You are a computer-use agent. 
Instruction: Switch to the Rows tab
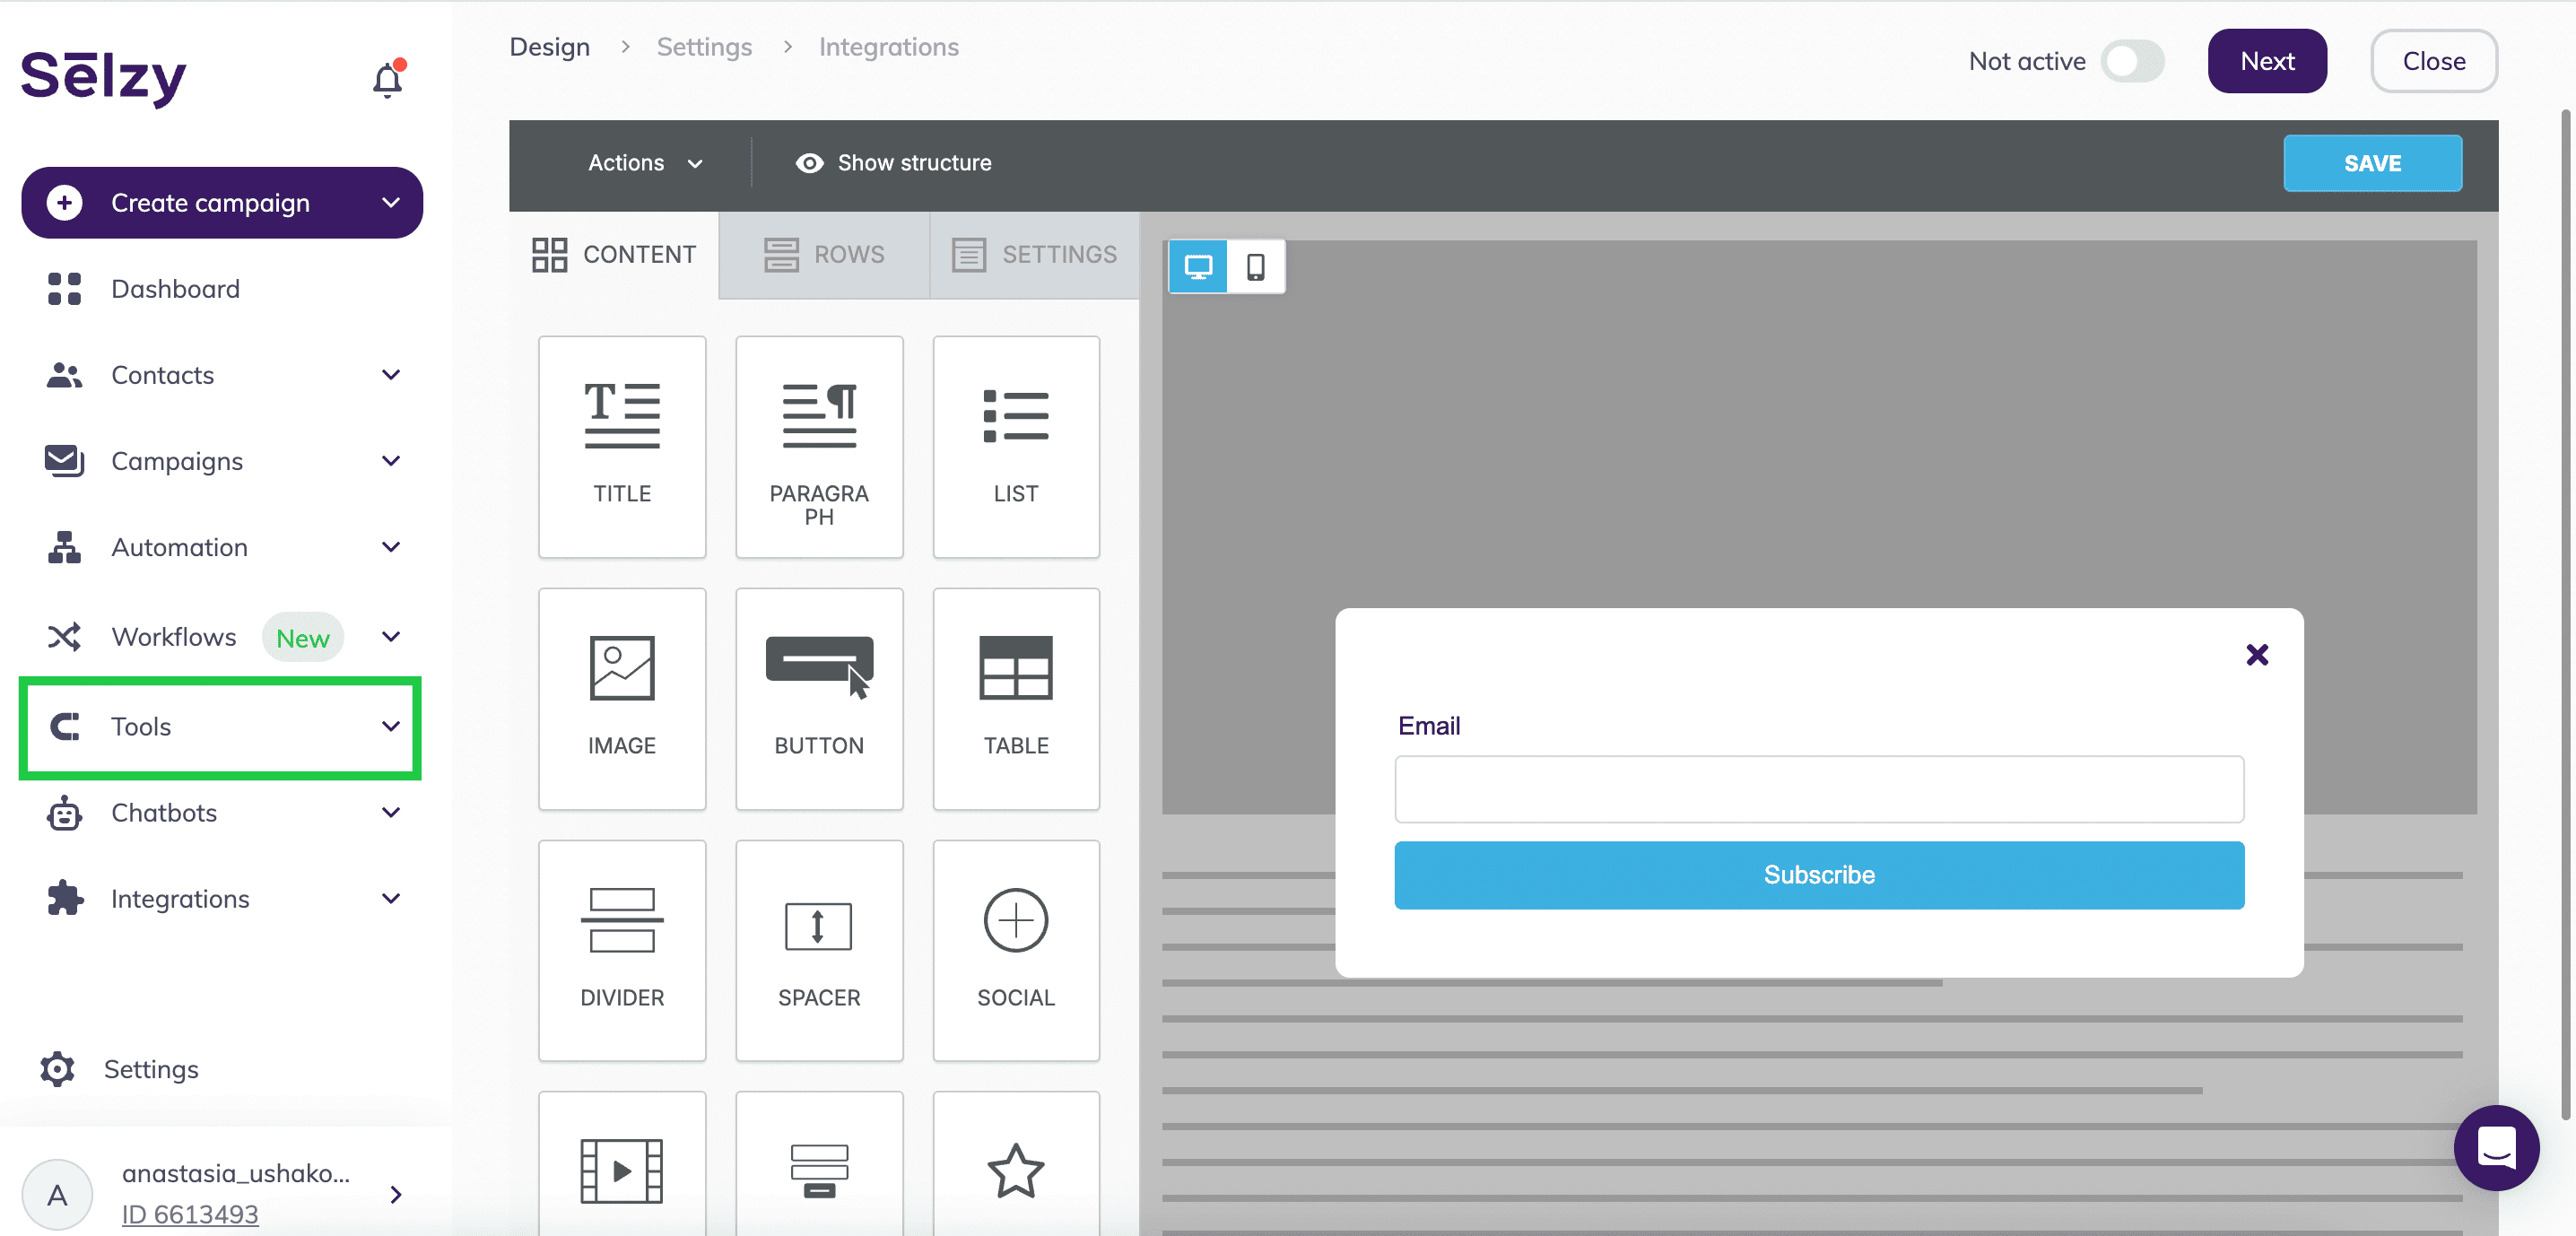coord(824,255)
